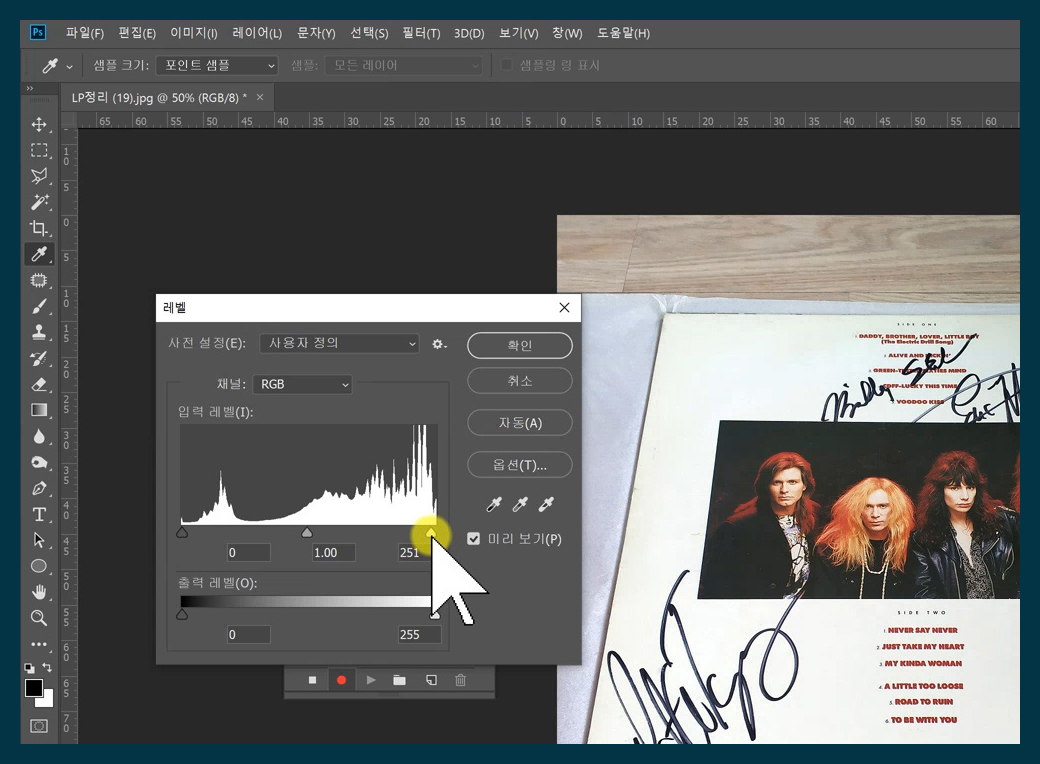Select the Brush tool
This screenshot has height=764, width=1040.
[x=39, y=306]
